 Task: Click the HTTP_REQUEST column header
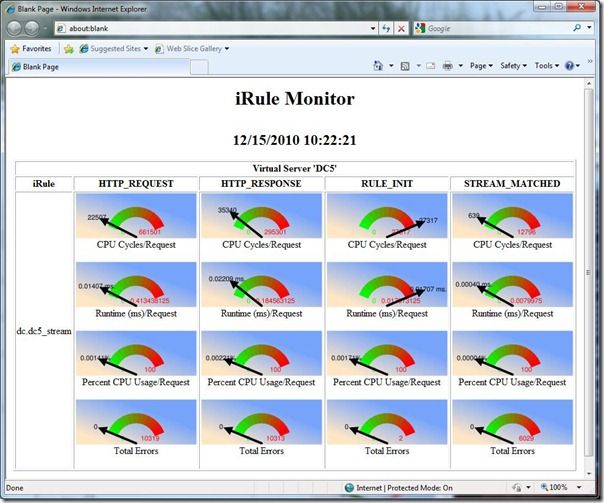(x=136, y=184)
